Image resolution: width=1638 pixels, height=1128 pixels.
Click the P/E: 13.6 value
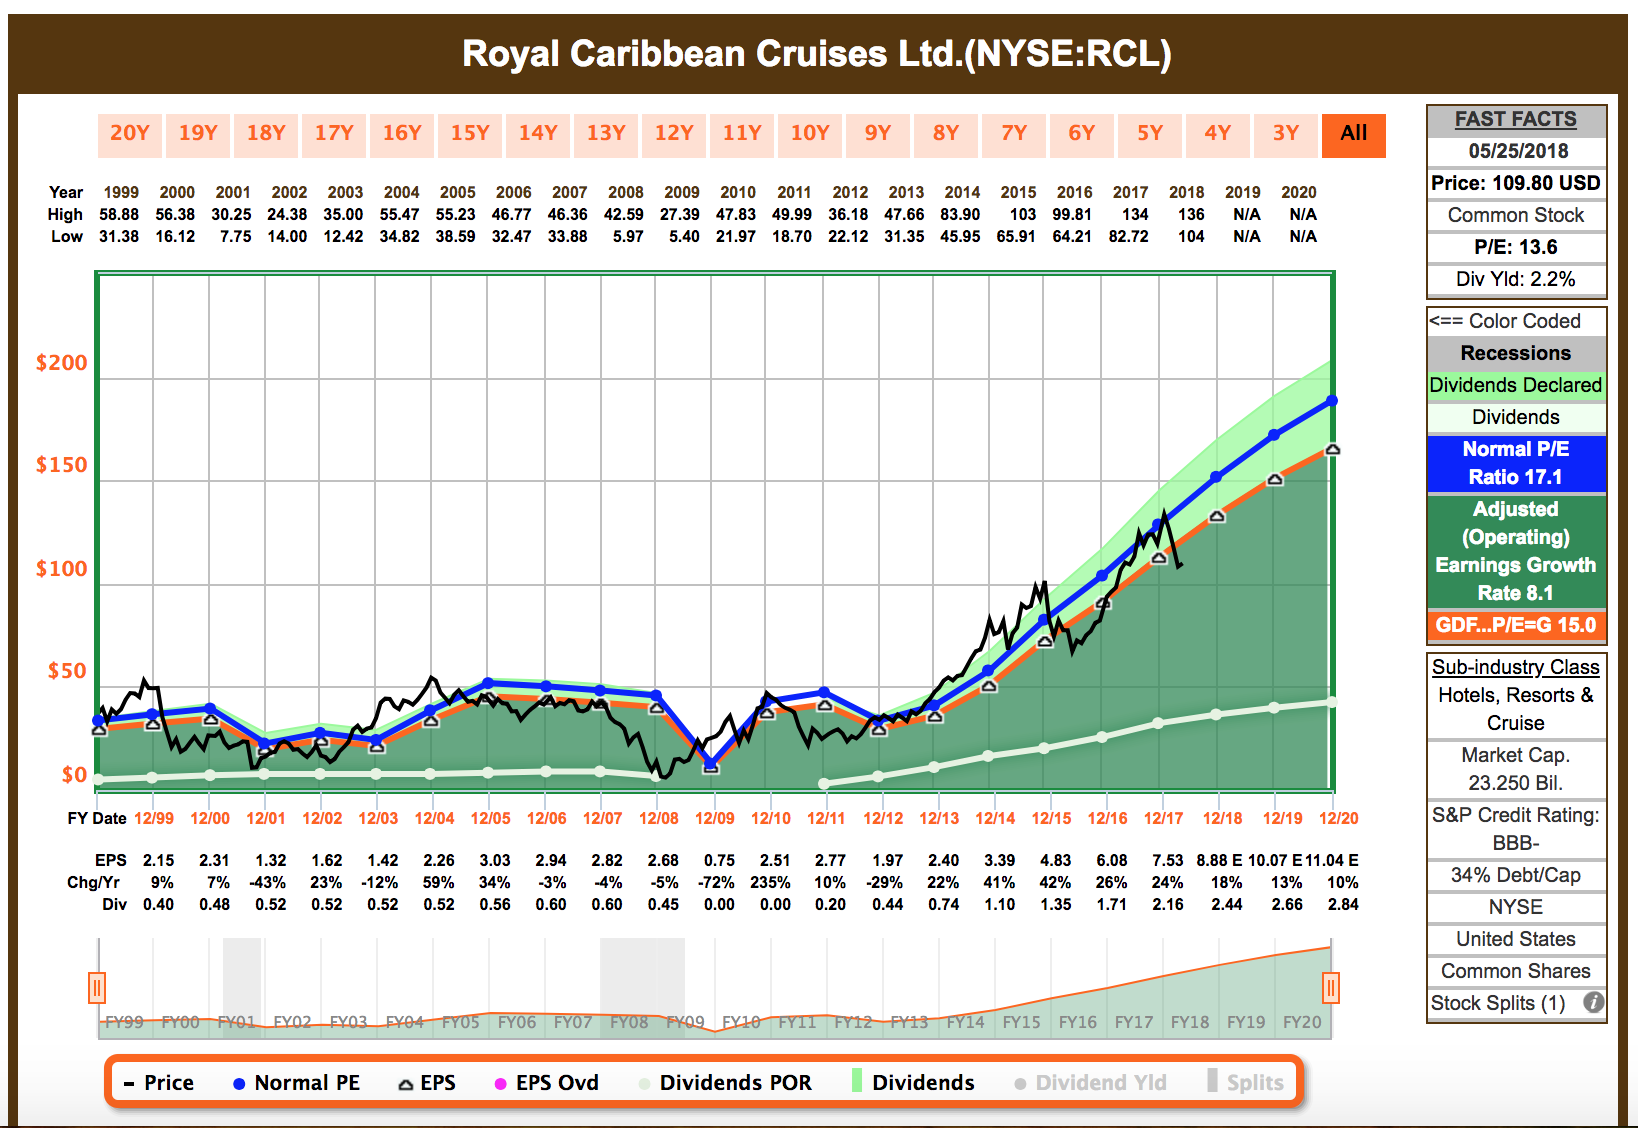(x=1516, y=247)
